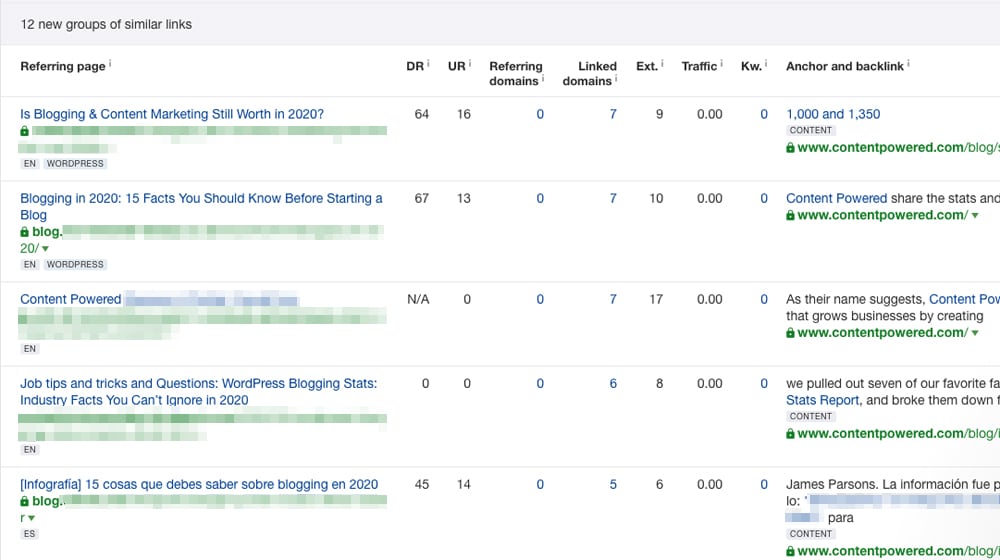The width and height of the screenshot is (1000, 560).
Task: Click DR value N/A
Action: point(418,299)
